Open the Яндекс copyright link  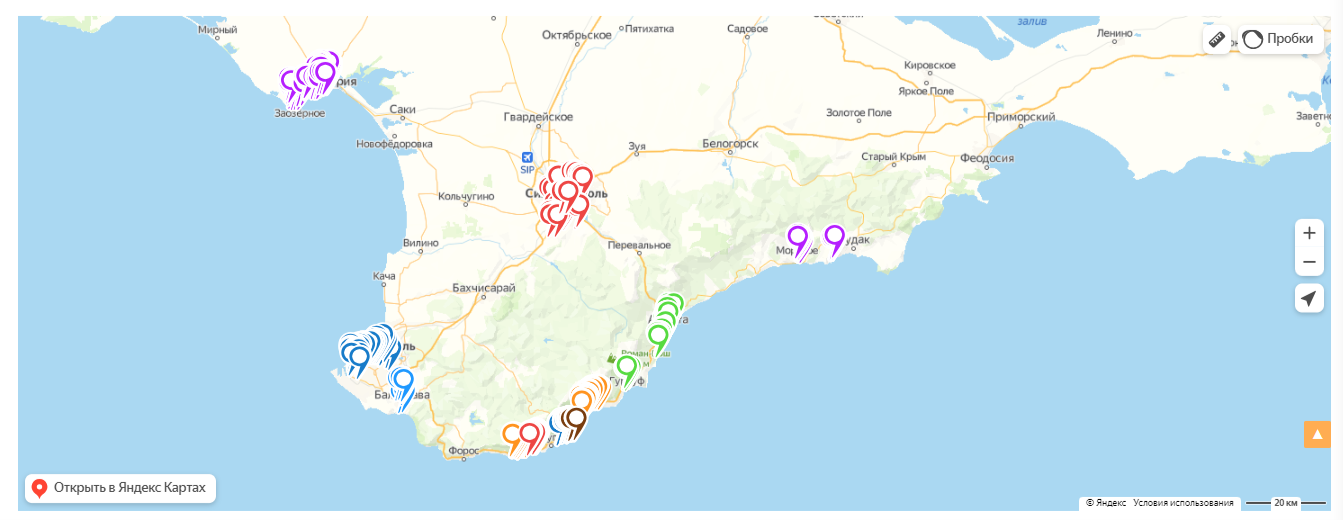click(1105, 503)
